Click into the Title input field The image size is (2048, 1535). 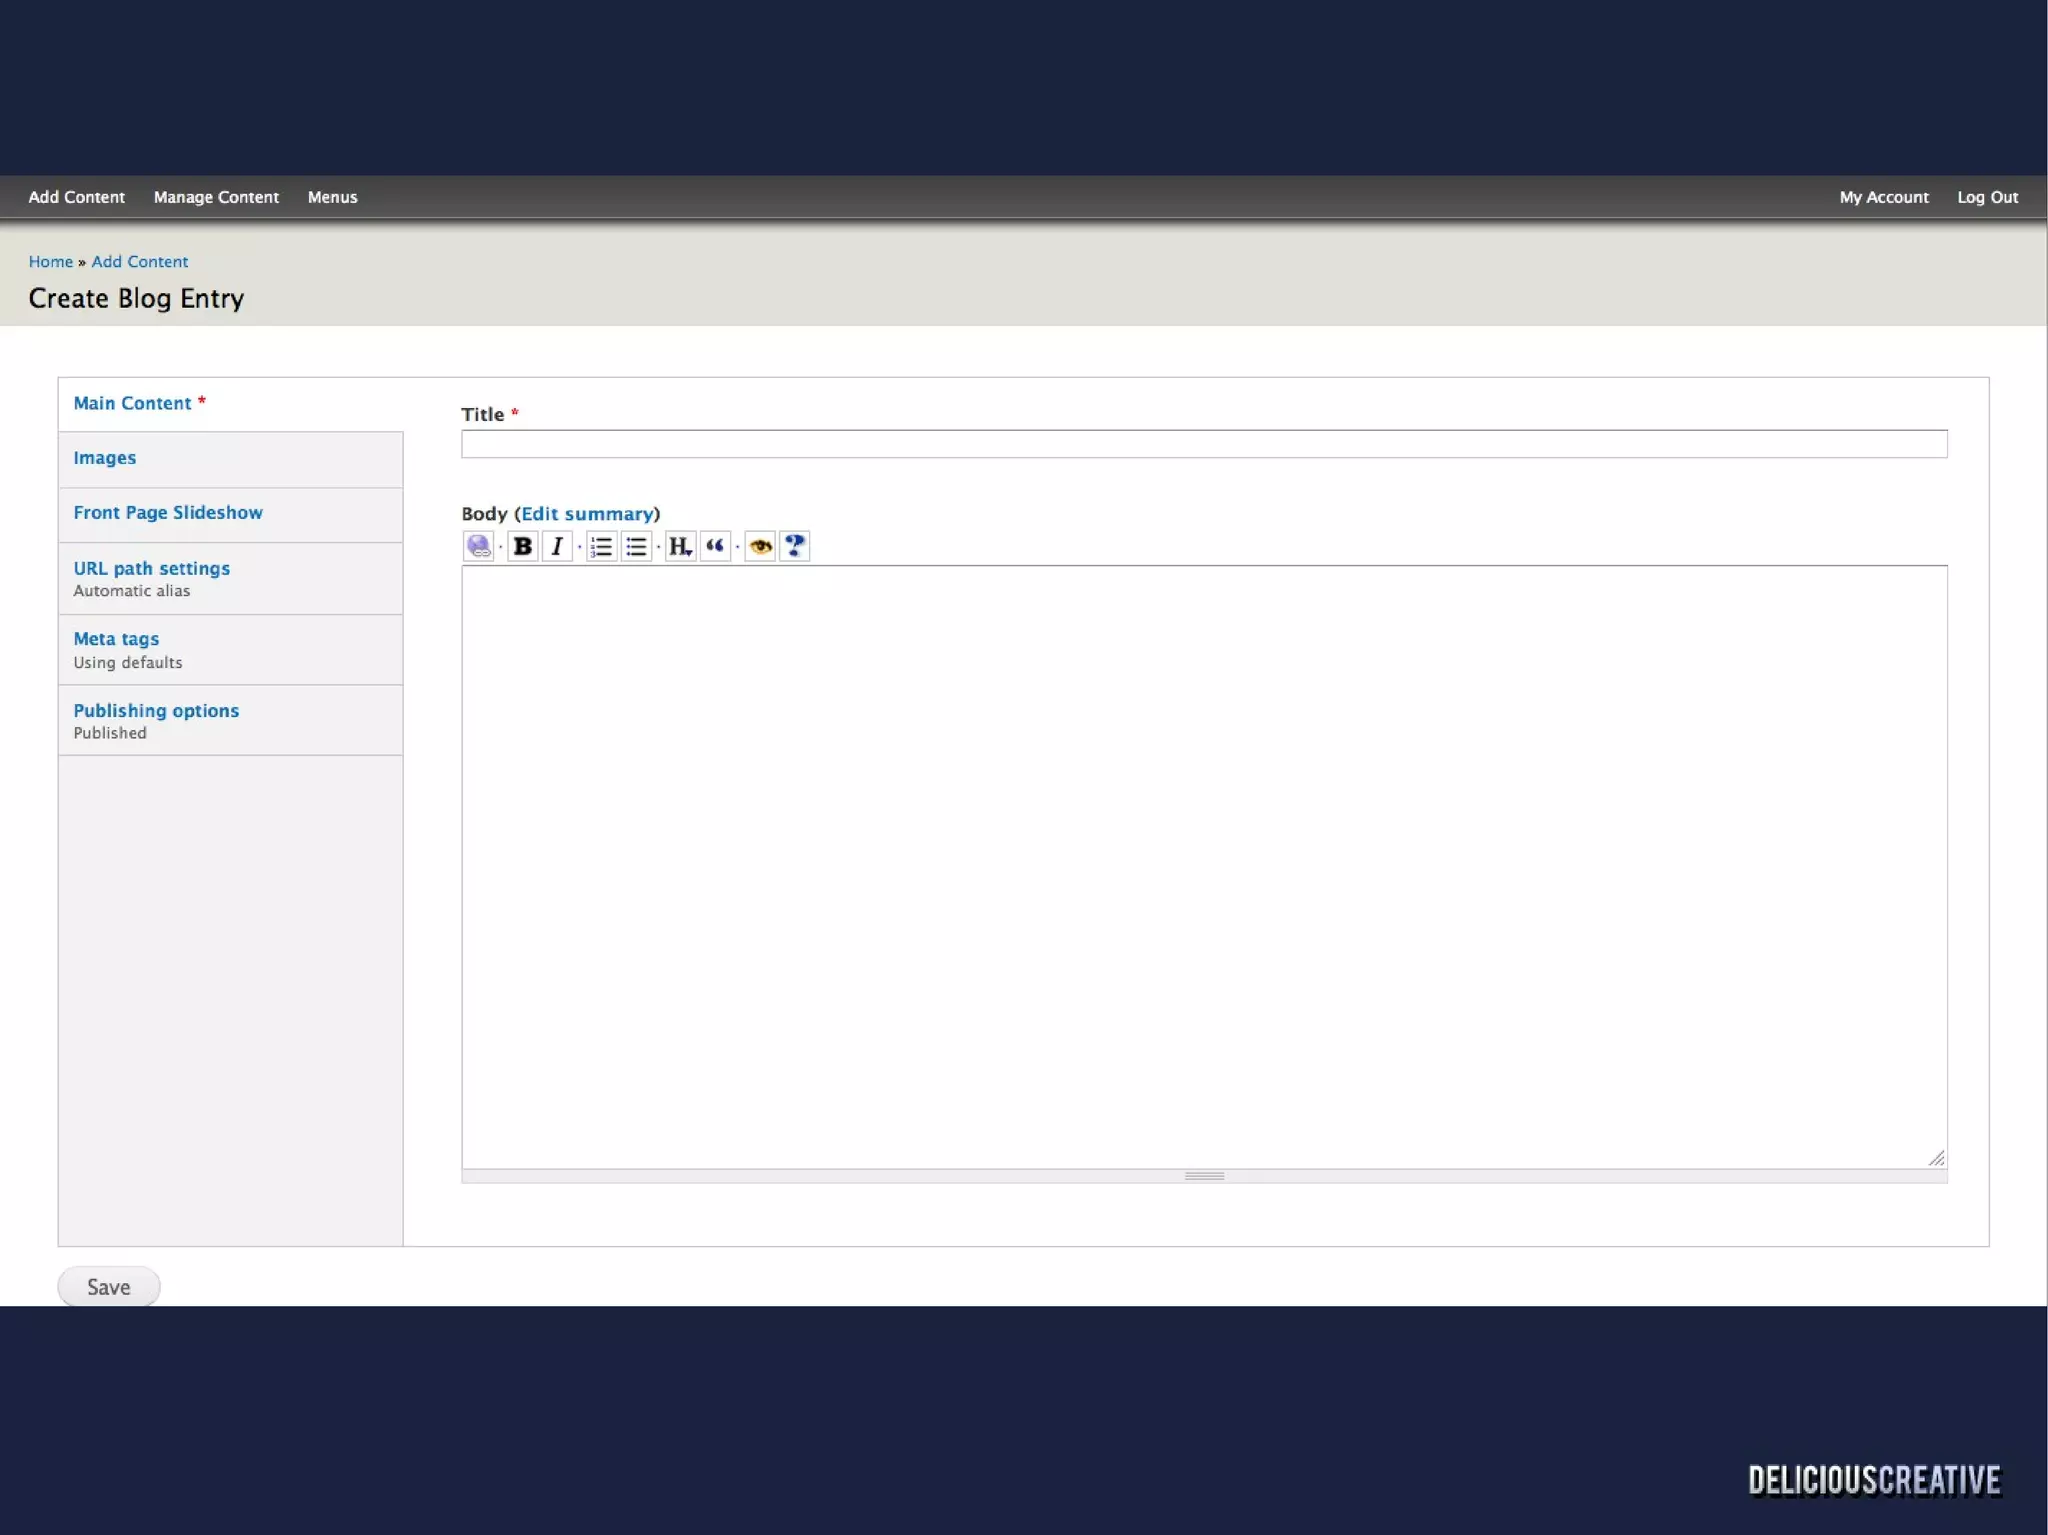point(1204,444)
